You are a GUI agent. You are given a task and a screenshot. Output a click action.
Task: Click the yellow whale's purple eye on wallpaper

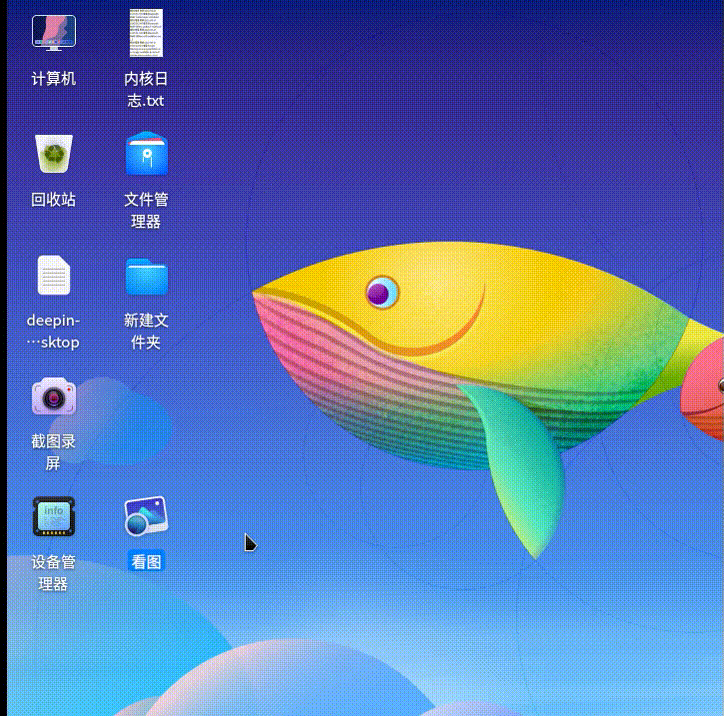coord(380,293)
